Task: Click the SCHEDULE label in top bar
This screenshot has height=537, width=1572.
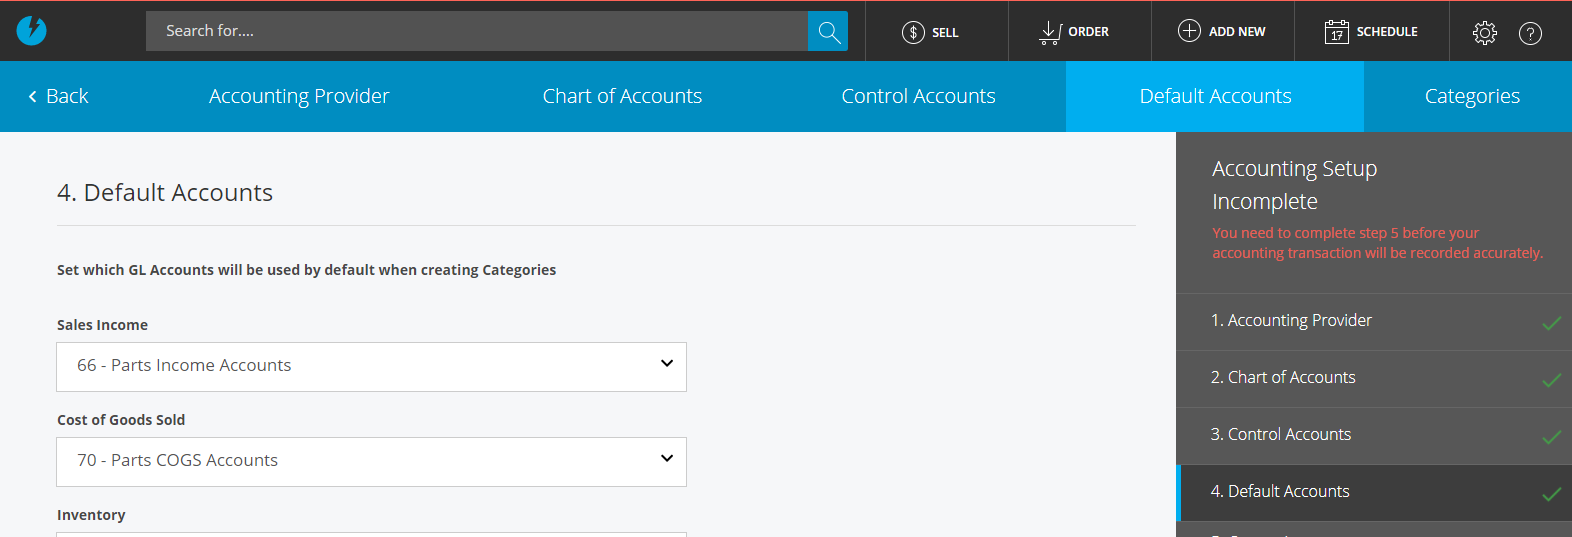Action: (1387, 32)
